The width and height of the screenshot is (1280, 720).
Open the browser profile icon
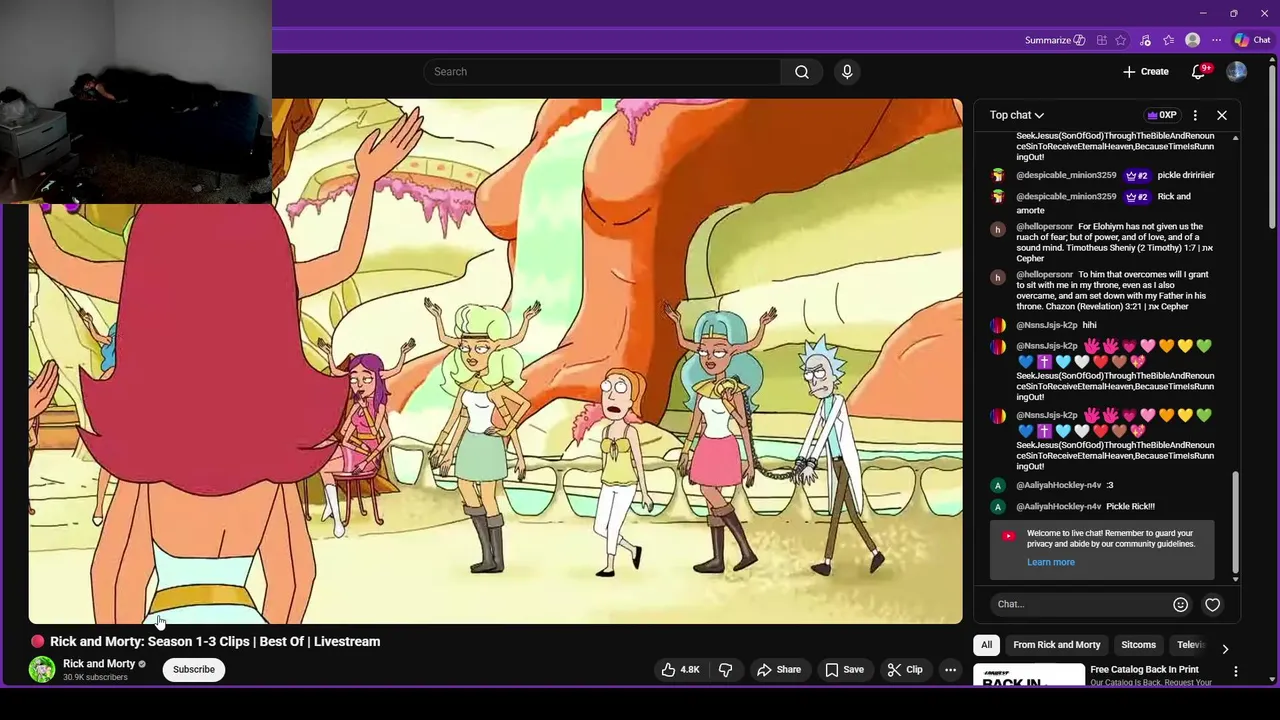coord(1192,41)
